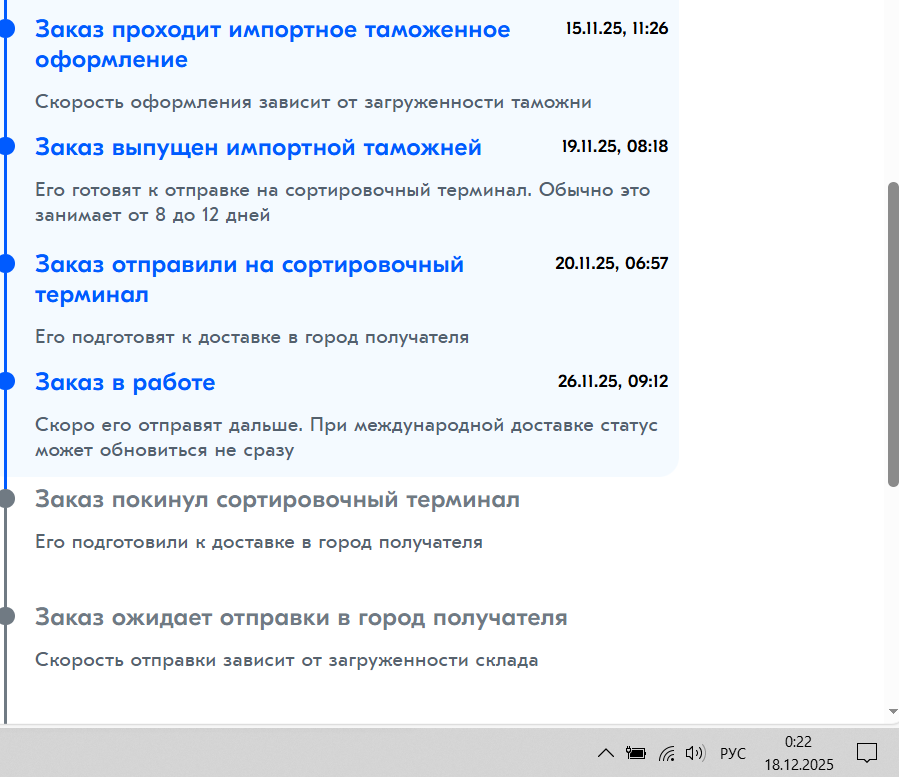This screenshot has height=777, width=899.
Task: Open the taskbar clock and date
Action: (798, 753)
